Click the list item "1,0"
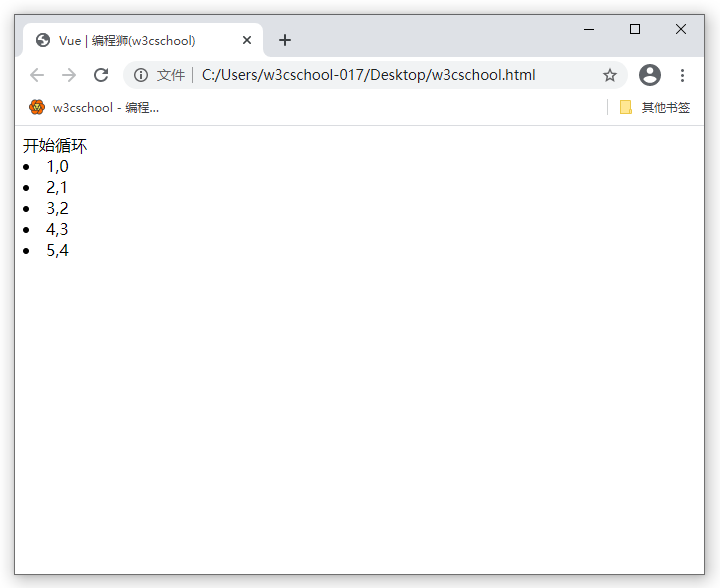 coord(57,167)
